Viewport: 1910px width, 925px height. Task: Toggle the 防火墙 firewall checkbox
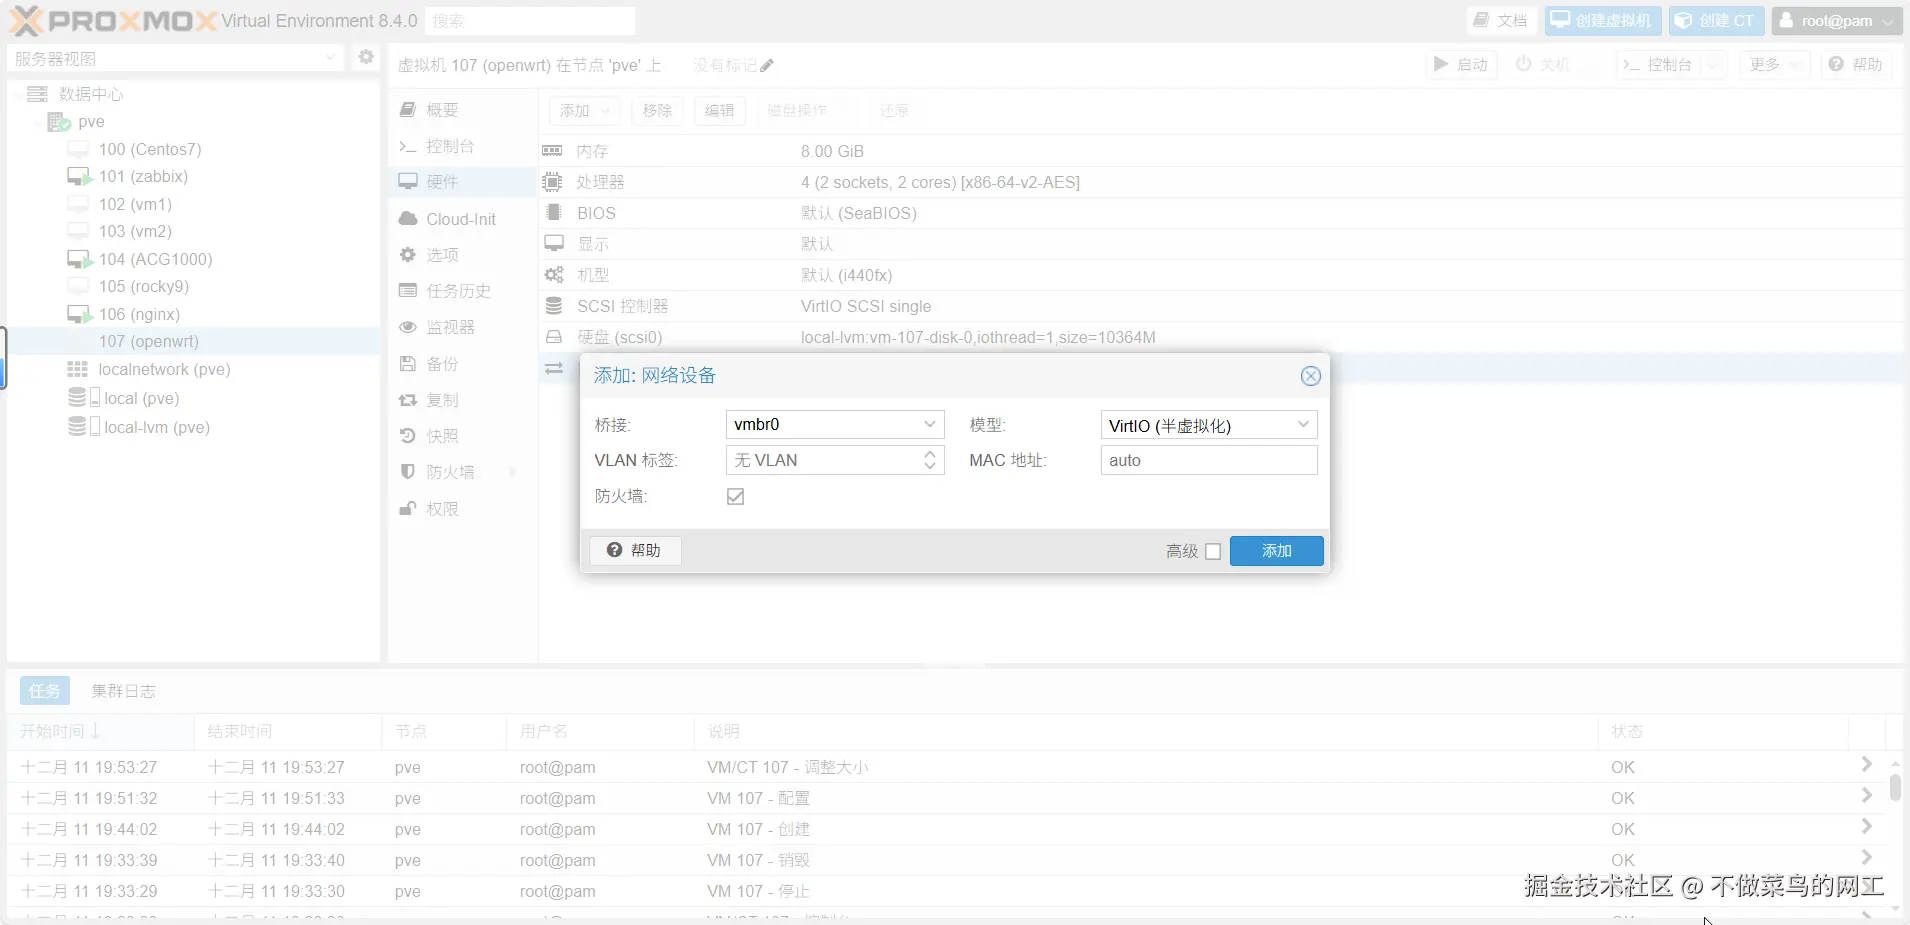[x=736, y=497]
